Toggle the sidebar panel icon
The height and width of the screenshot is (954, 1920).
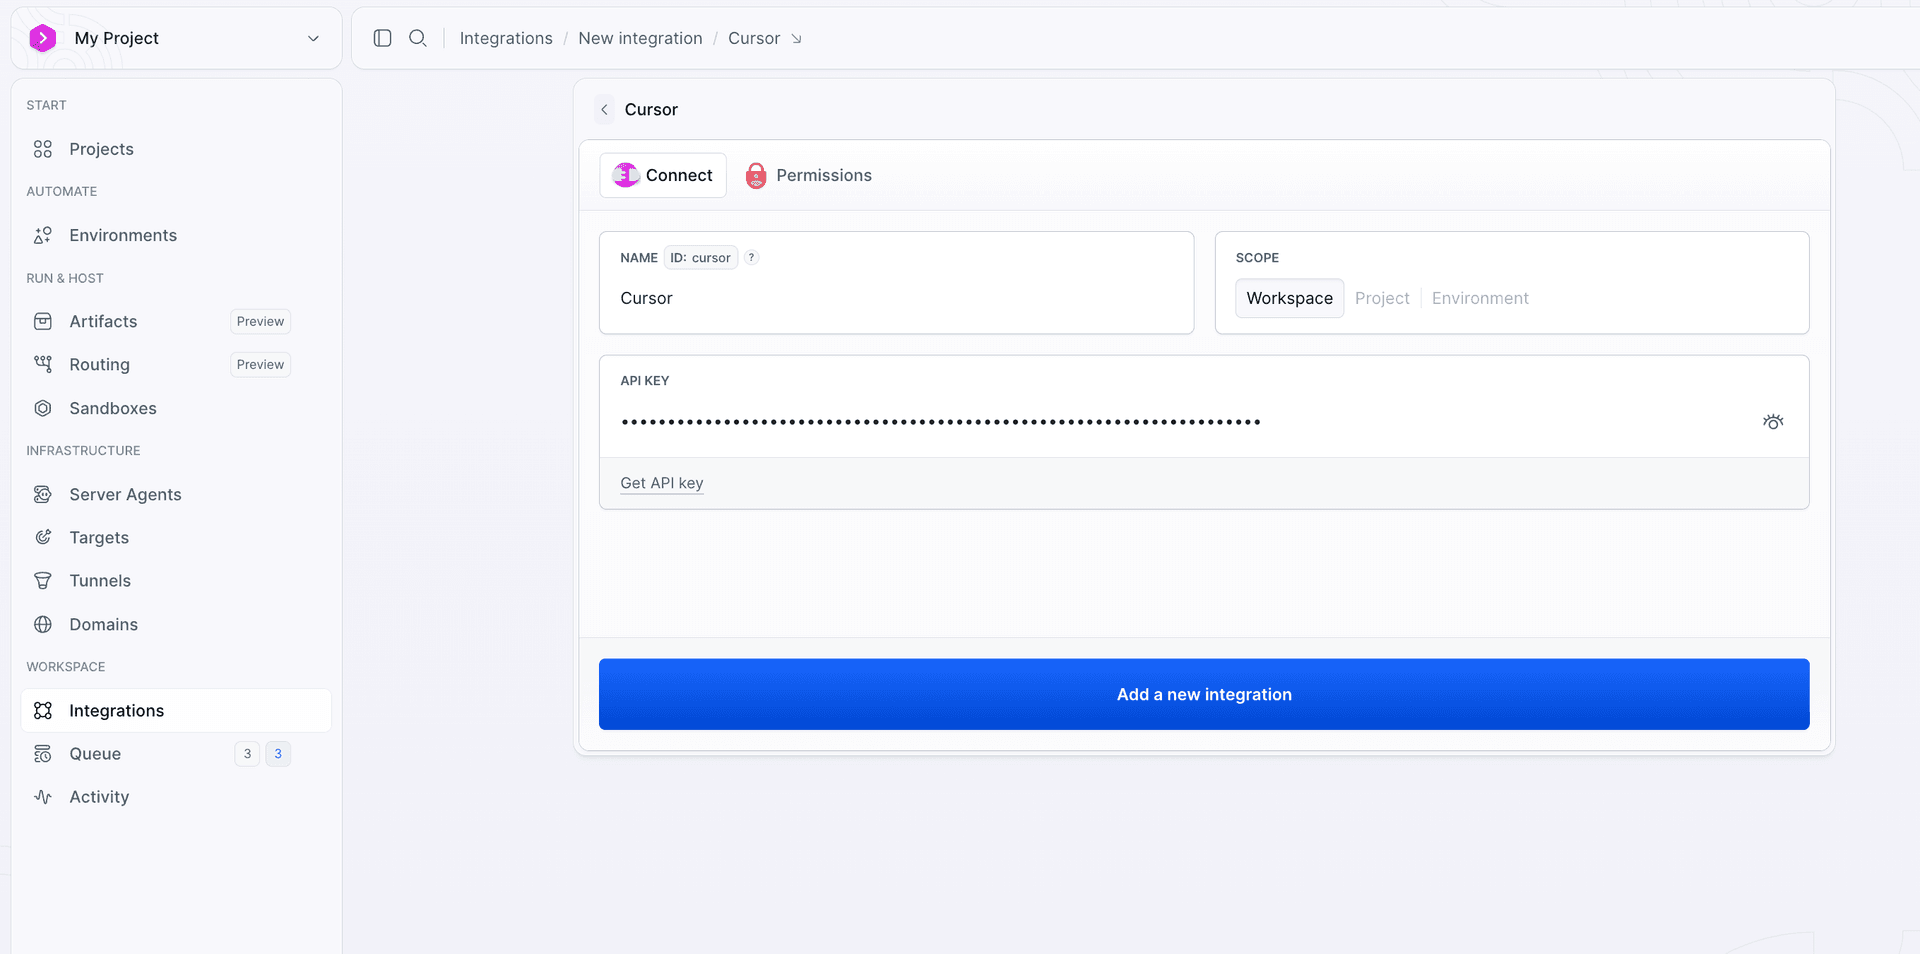tap(382, 38)
